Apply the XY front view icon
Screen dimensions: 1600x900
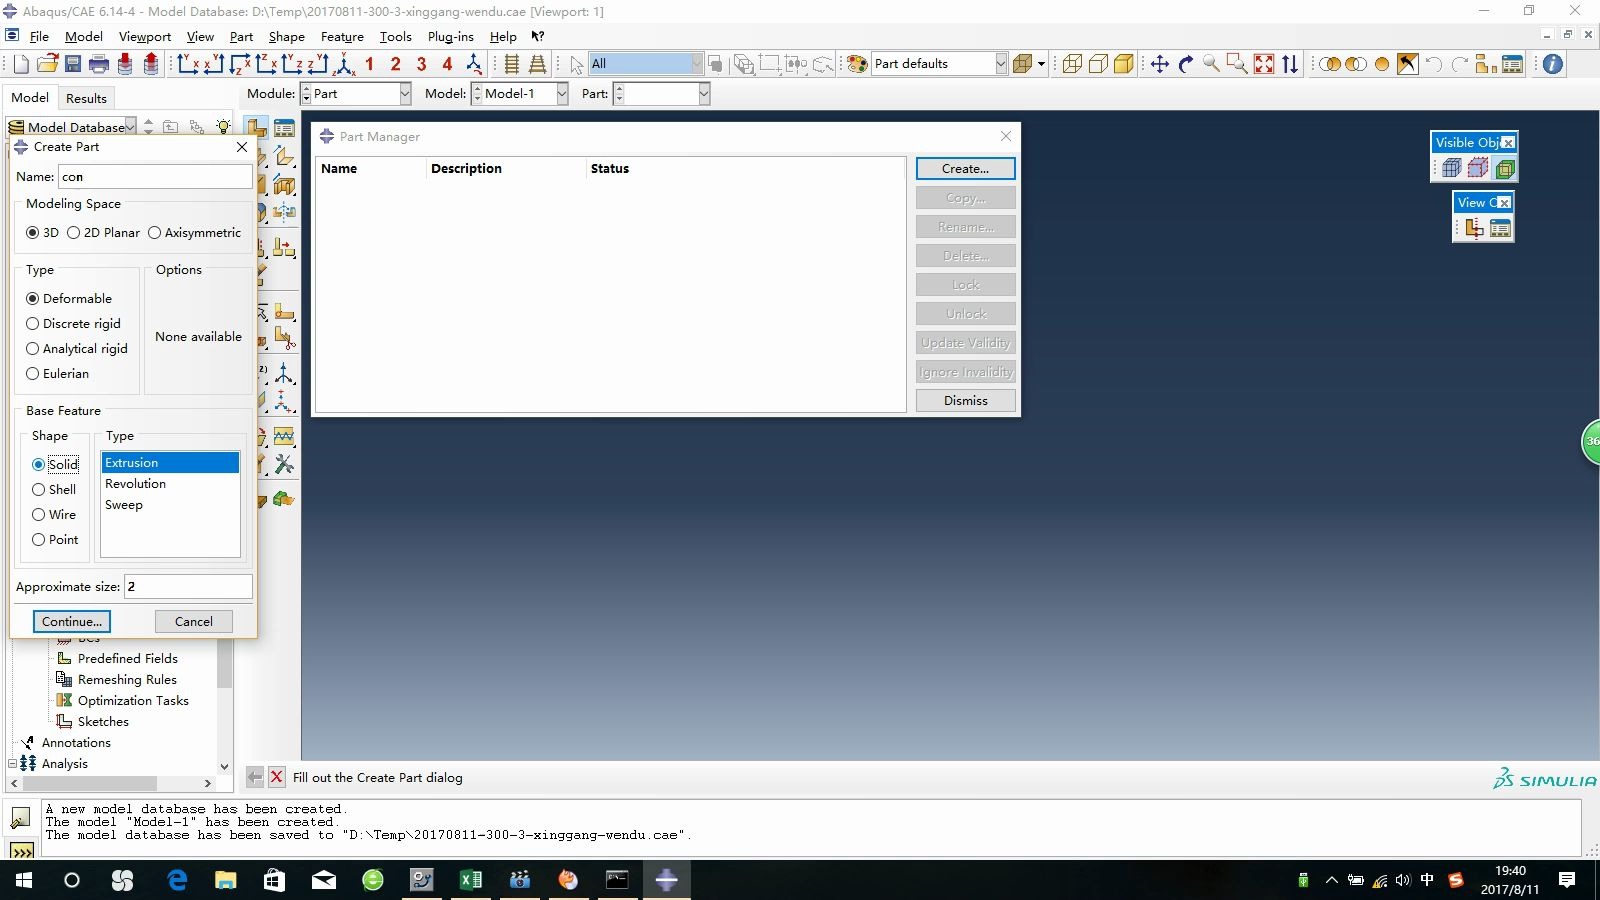pyautogui.click(x=187, y=64)
